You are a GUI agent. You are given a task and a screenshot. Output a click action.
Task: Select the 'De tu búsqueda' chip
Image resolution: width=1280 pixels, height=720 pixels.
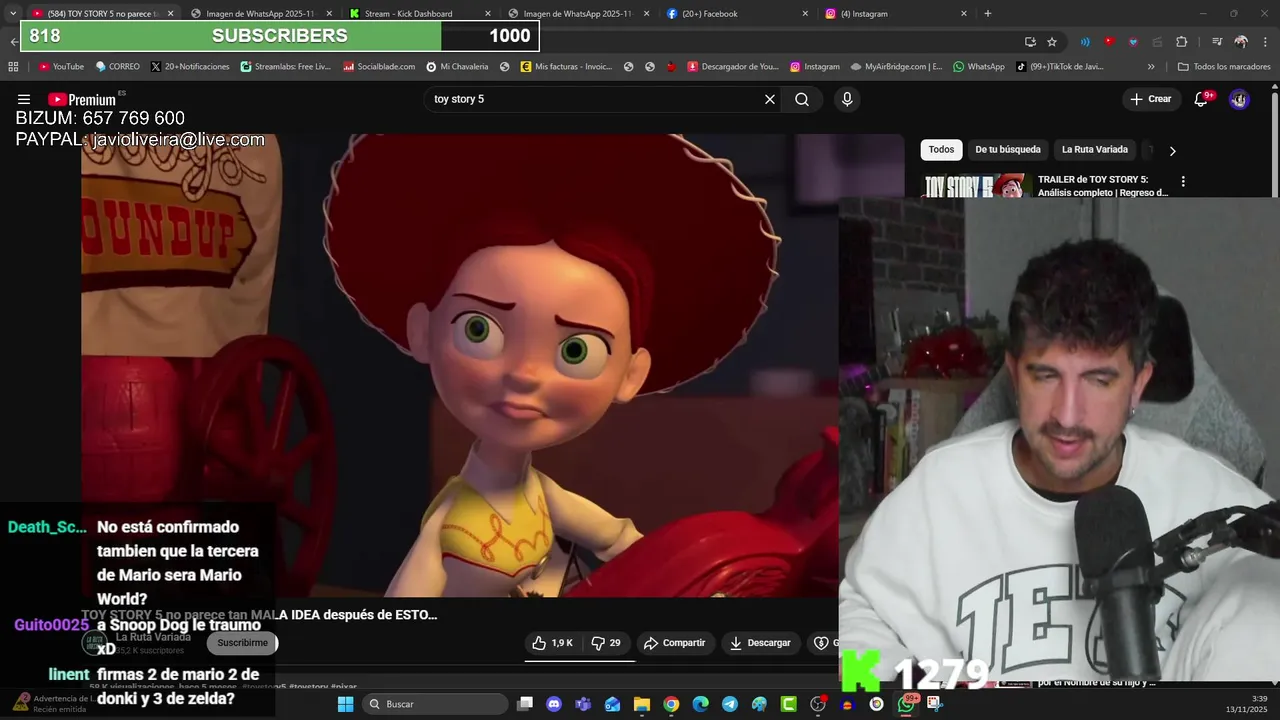pyautogui.click(x=1008, y=150)
